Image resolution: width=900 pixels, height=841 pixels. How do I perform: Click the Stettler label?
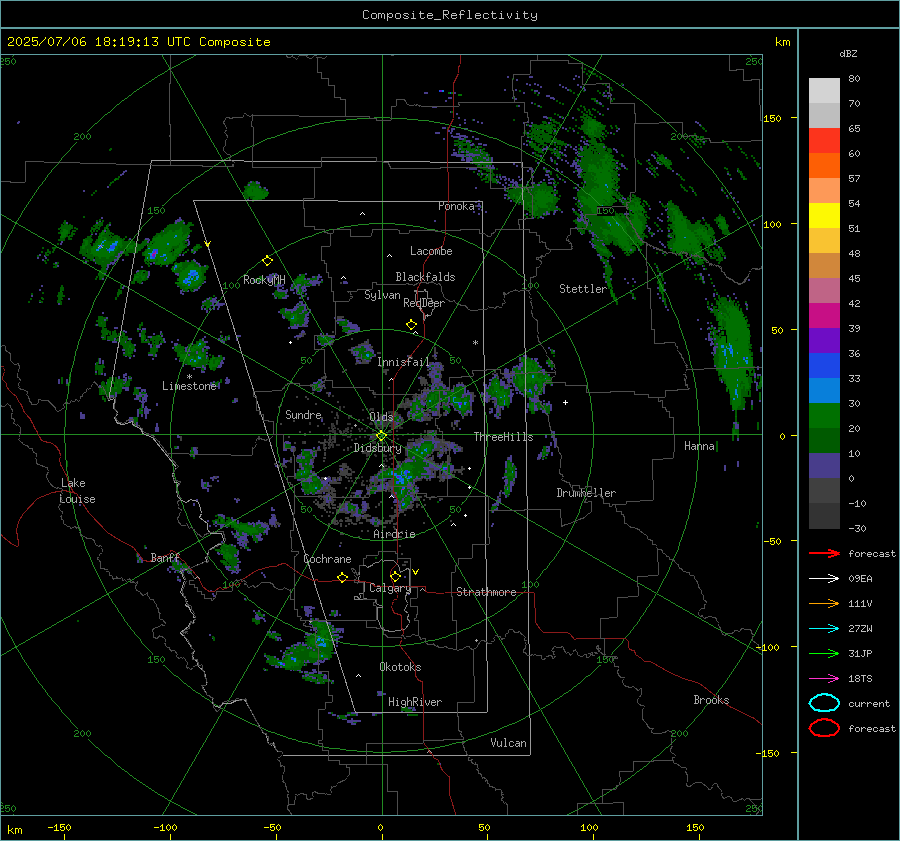pyautogui.click(x=583, y=289)
